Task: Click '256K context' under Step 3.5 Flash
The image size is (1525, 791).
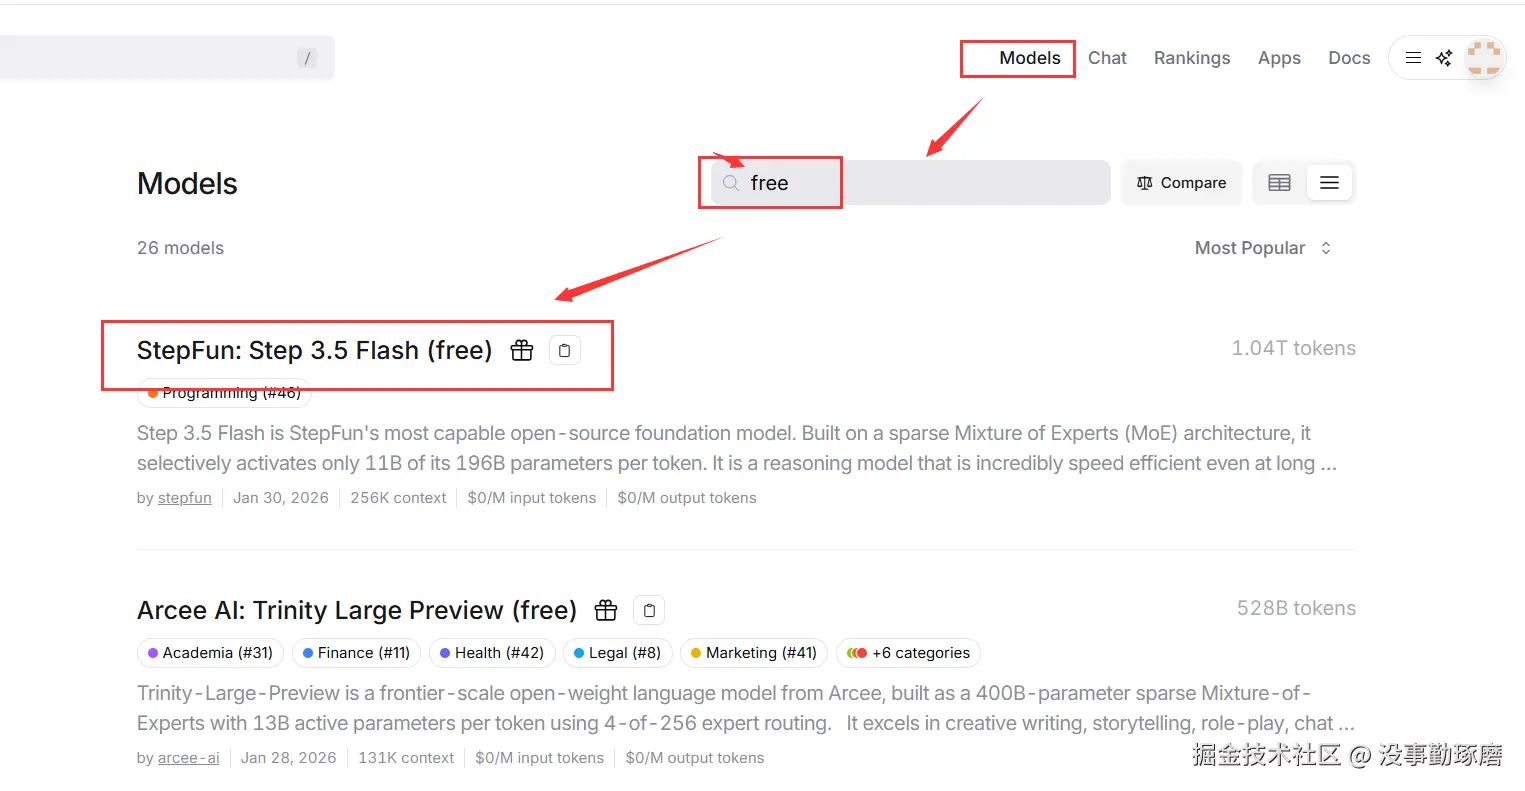Action: pos(398,498)
